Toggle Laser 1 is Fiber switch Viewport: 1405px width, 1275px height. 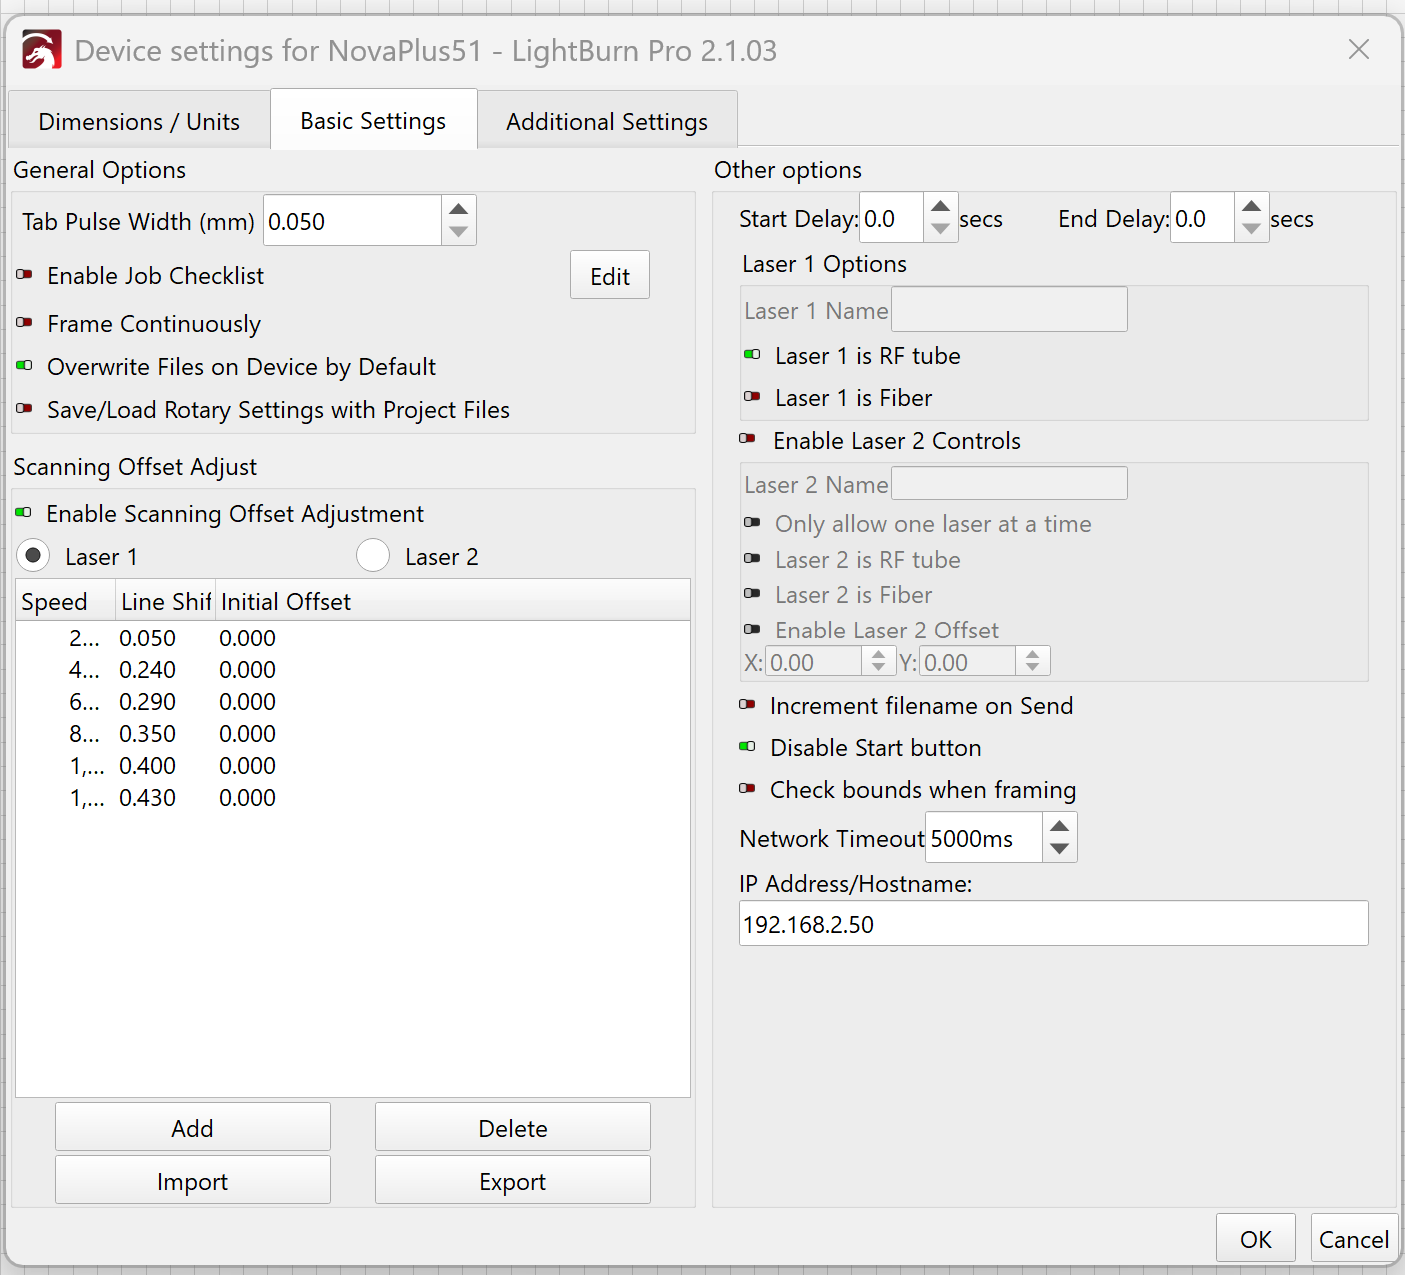(753, 397)
